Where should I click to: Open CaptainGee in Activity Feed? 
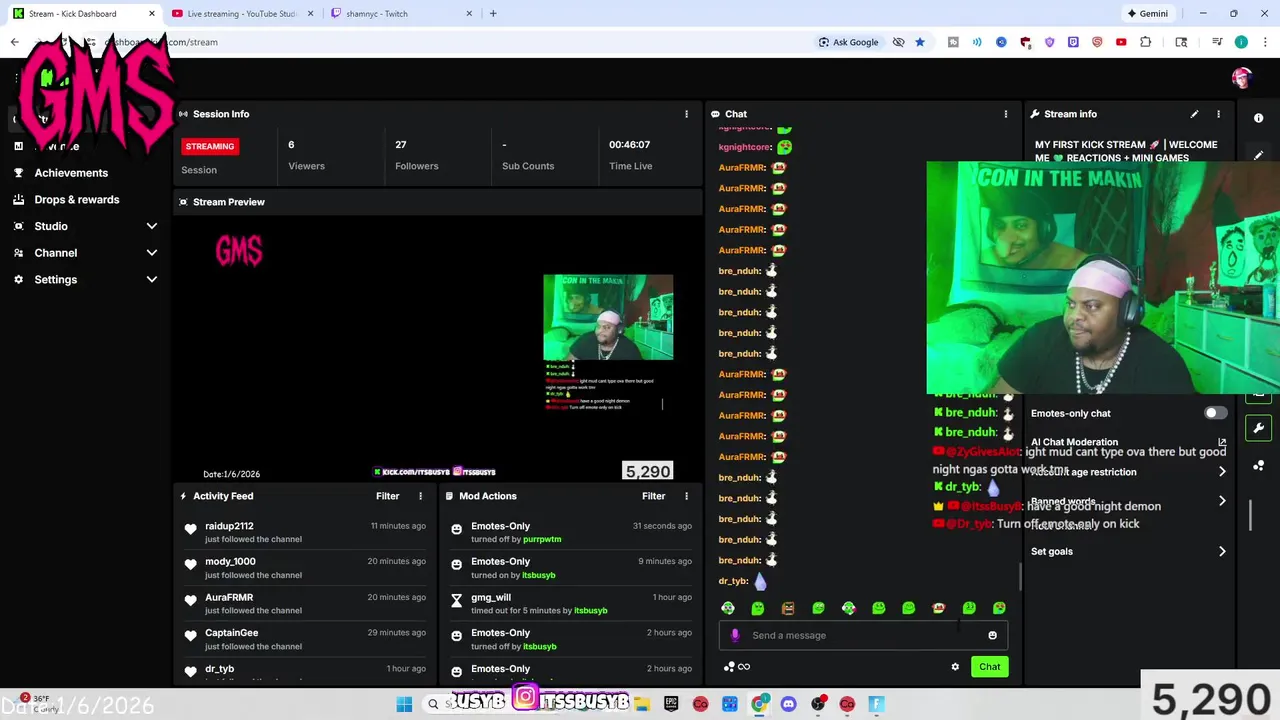231,633
